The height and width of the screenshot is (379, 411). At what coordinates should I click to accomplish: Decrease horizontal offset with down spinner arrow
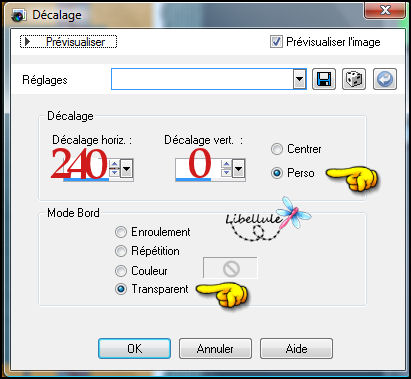click(x=114, y=172)
